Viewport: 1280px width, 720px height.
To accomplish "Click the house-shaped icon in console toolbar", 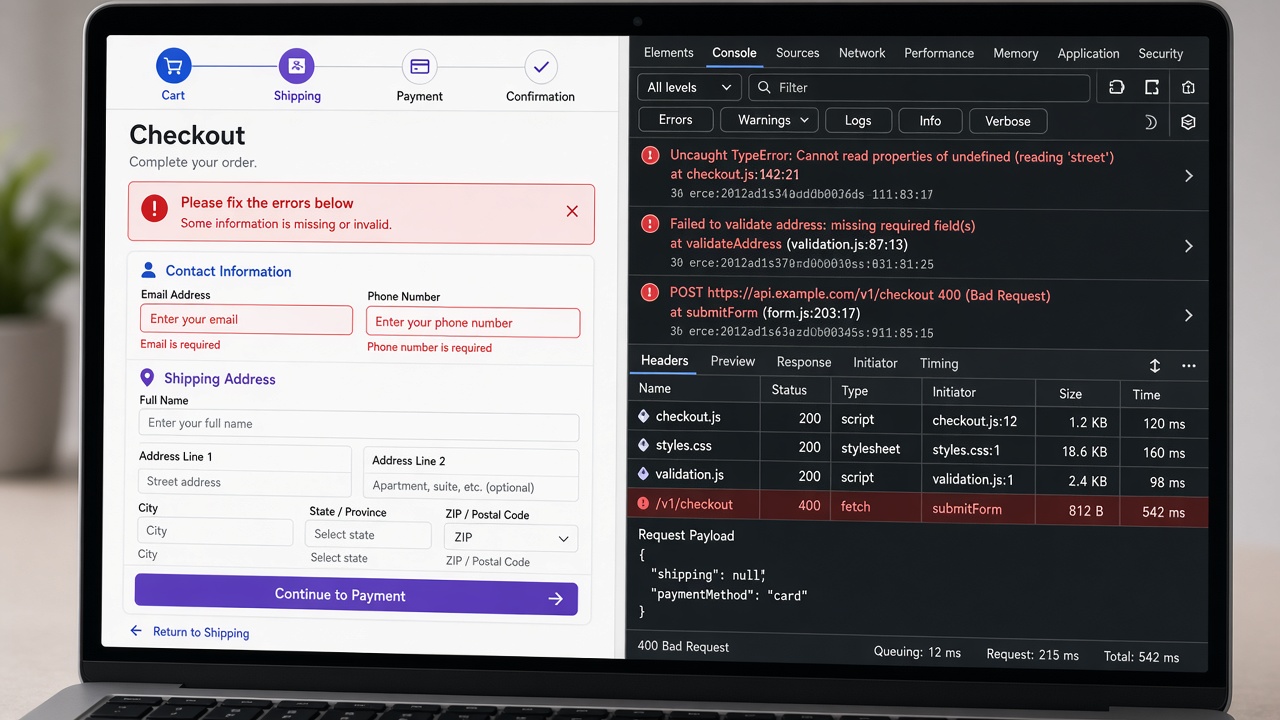I will (x=1188, y=88).
